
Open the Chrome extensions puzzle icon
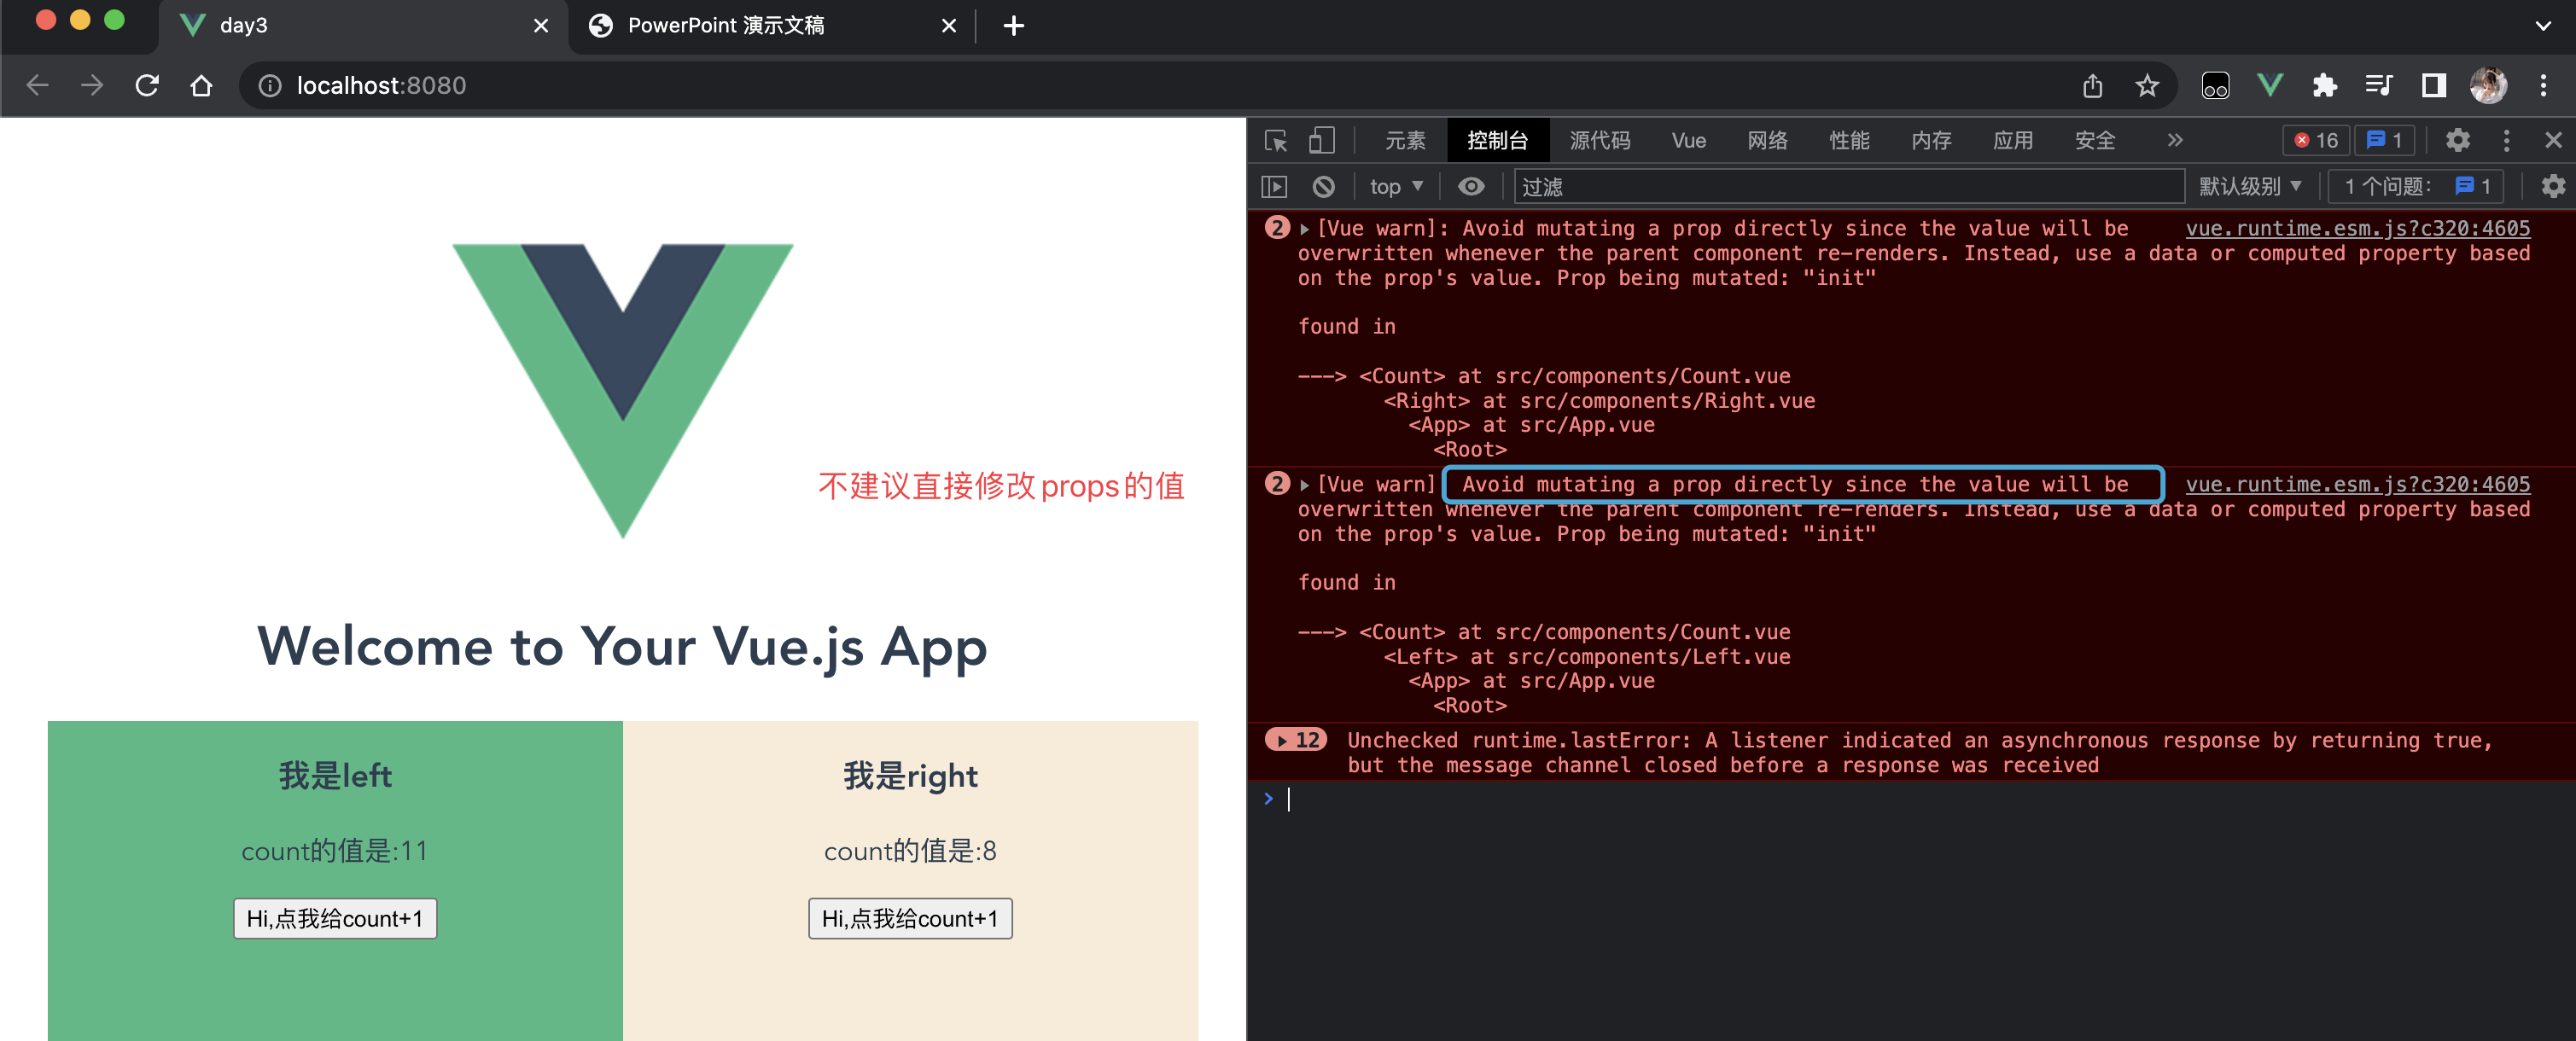point(2324,86)
